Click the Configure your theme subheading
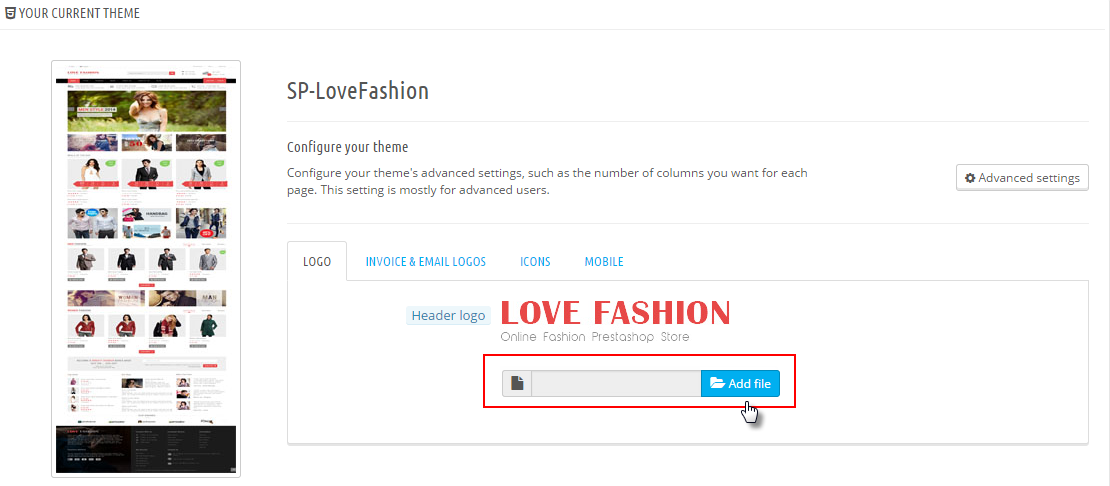Screen dimensions: 1110x486 pos(347,147)
